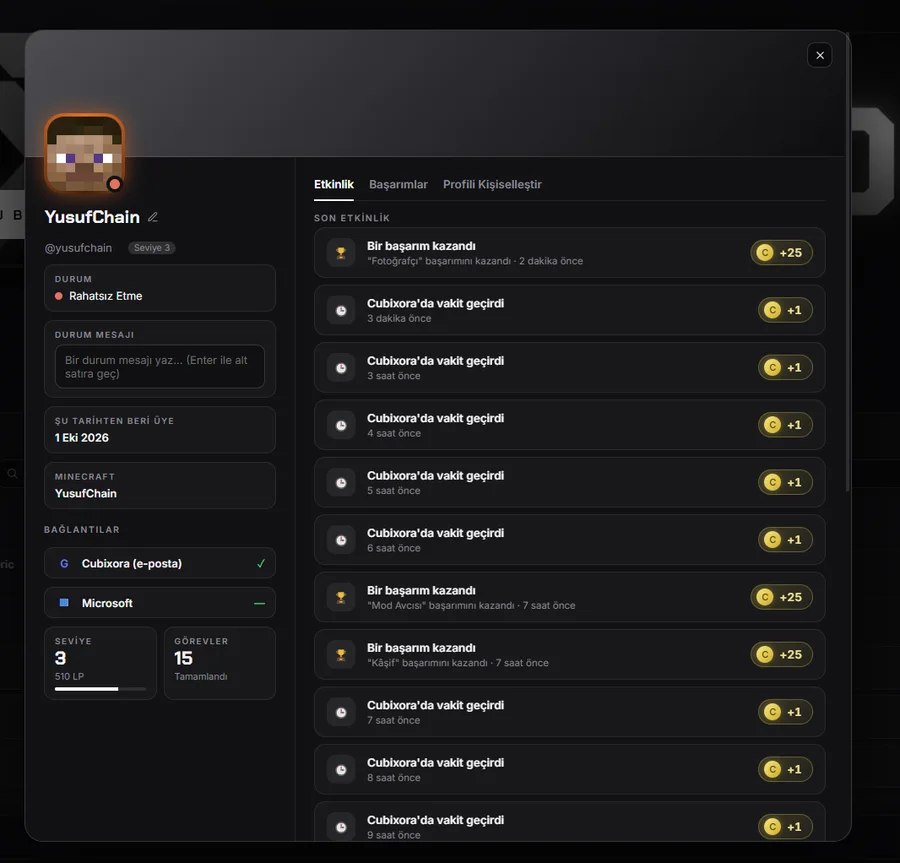Click the clock icon on the 5 saat önce row

pyautogui.click(x=341, y=482)
